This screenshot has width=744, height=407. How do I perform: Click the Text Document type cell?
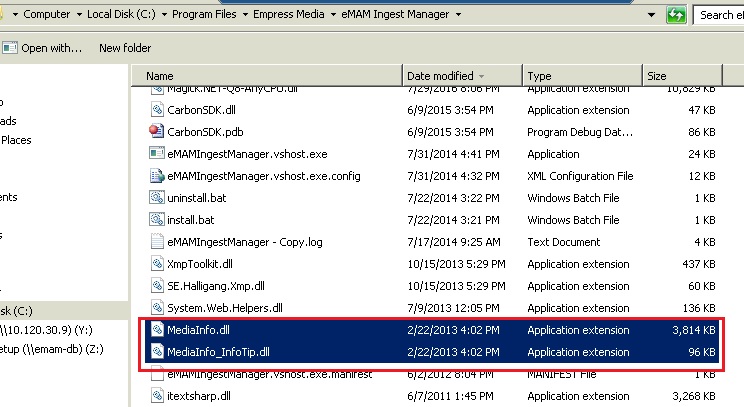563,242
